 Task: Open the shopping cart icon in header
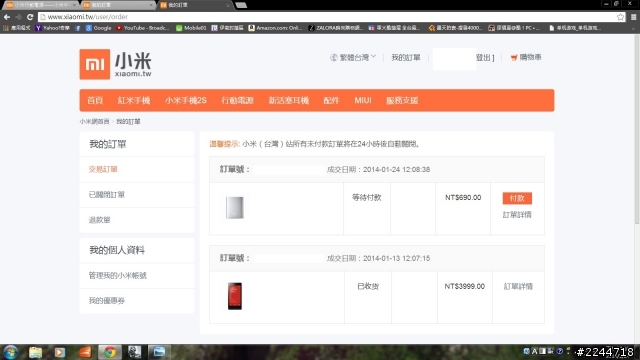(x=514, y=58)
